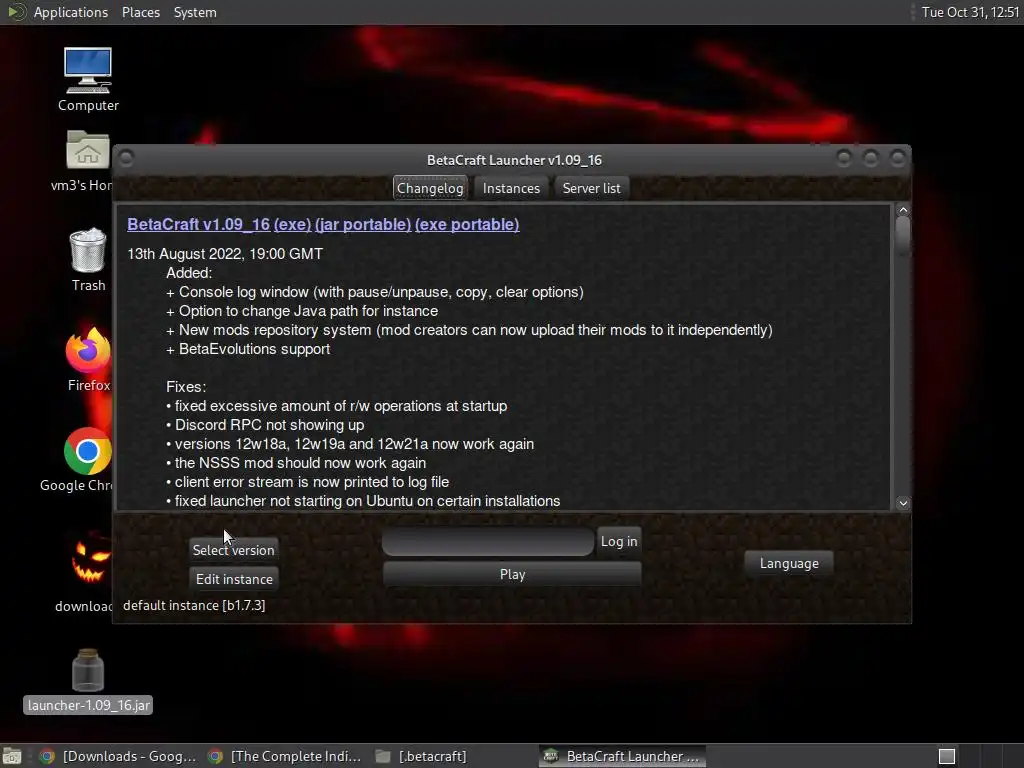Image resolution: width=1024 pixels, height=768 pixels.
Task: Click the Play button
Action: click(x=512, y=574)
